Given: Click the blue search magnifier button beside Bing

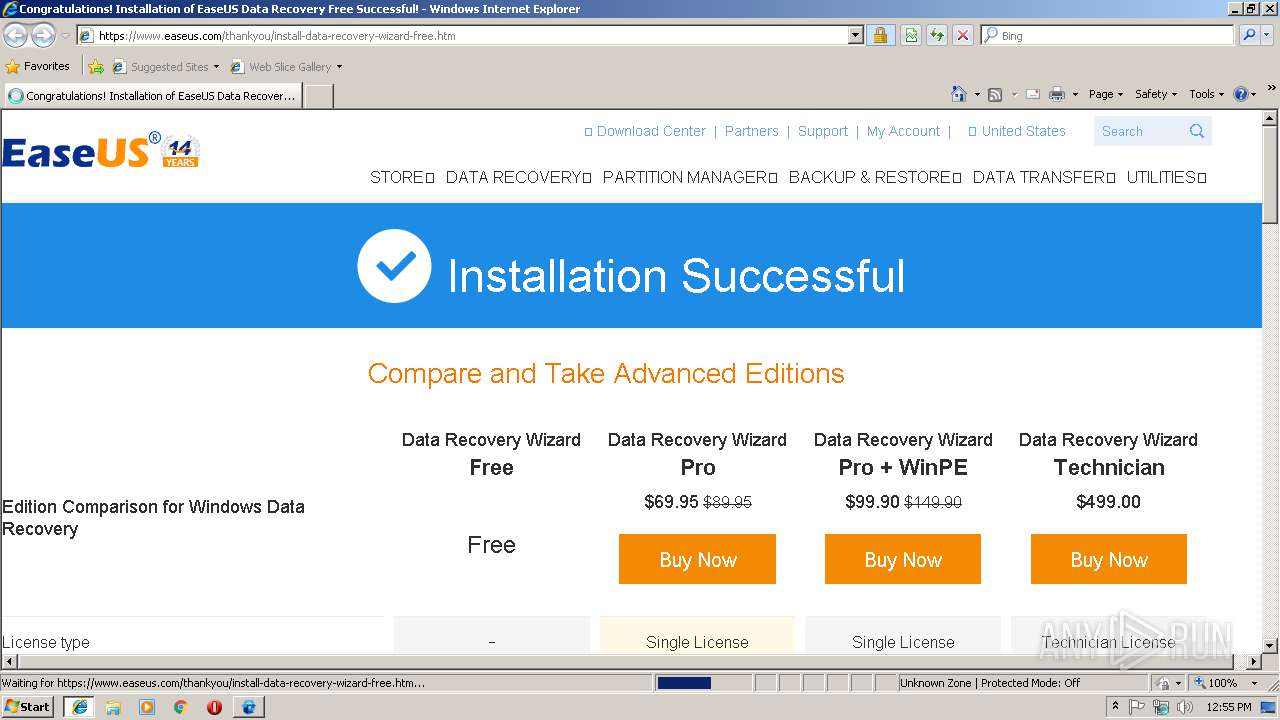Looking at the screenshot, I should click(1248, 35).
